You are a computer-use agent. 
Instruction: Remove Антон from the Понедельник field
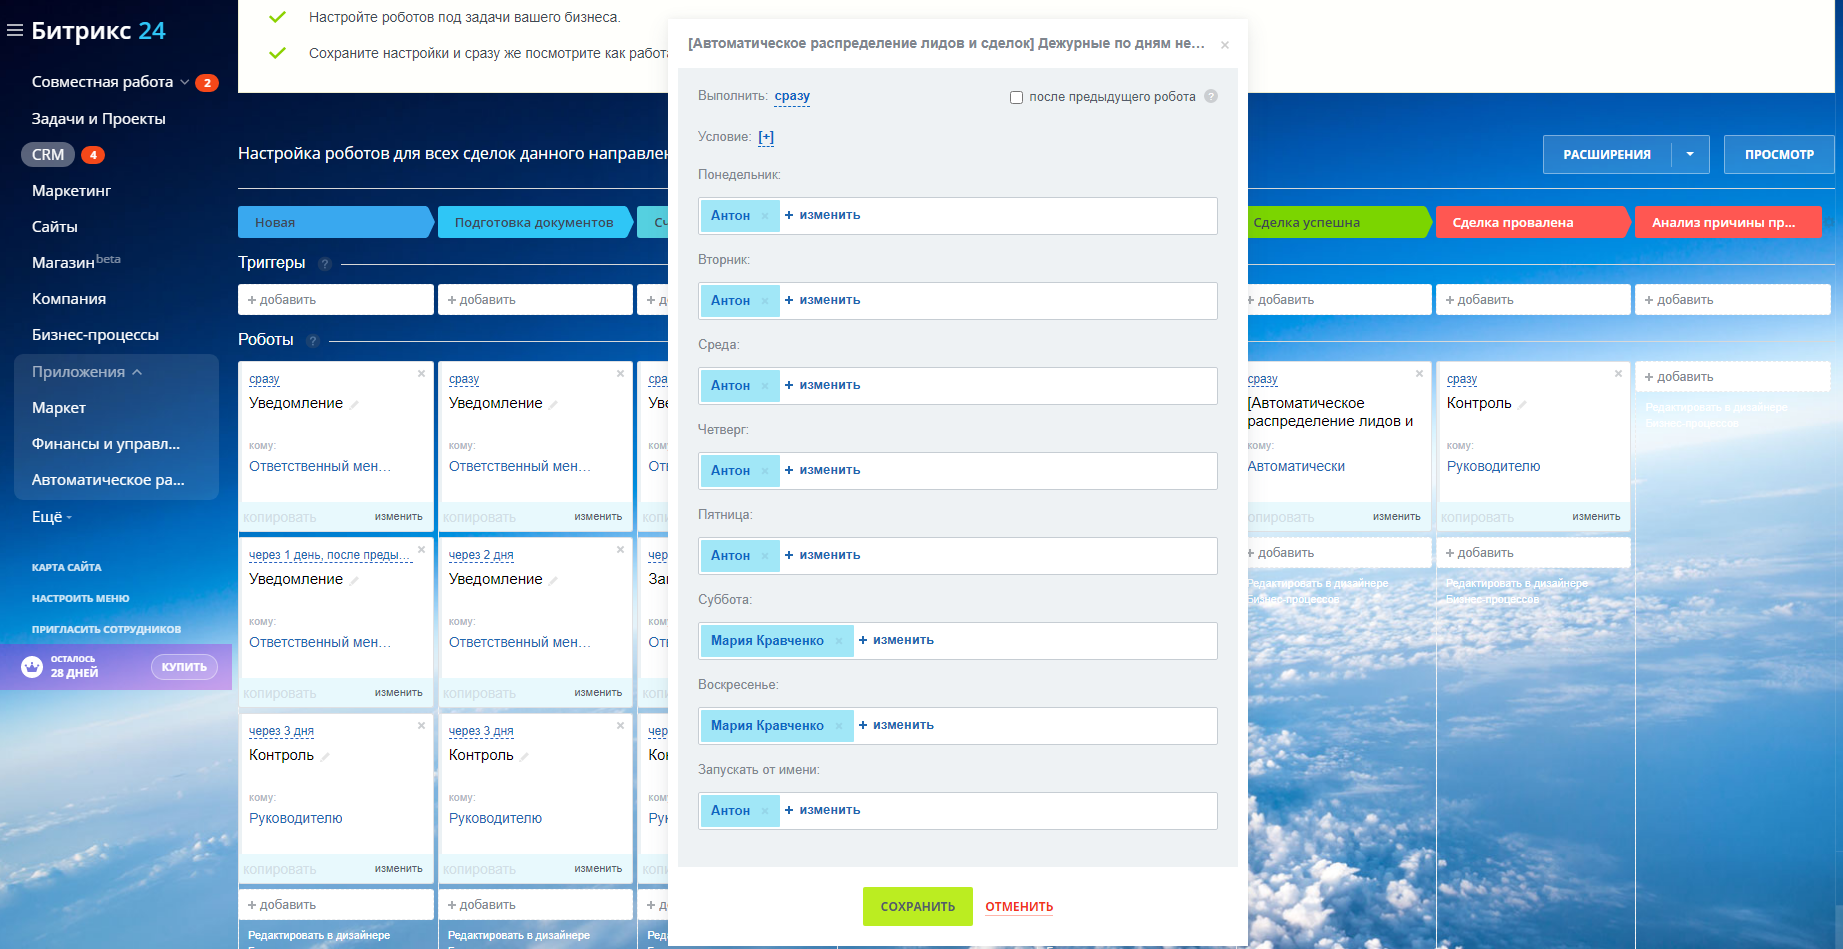pyautogui.click(x=765, y=216)
